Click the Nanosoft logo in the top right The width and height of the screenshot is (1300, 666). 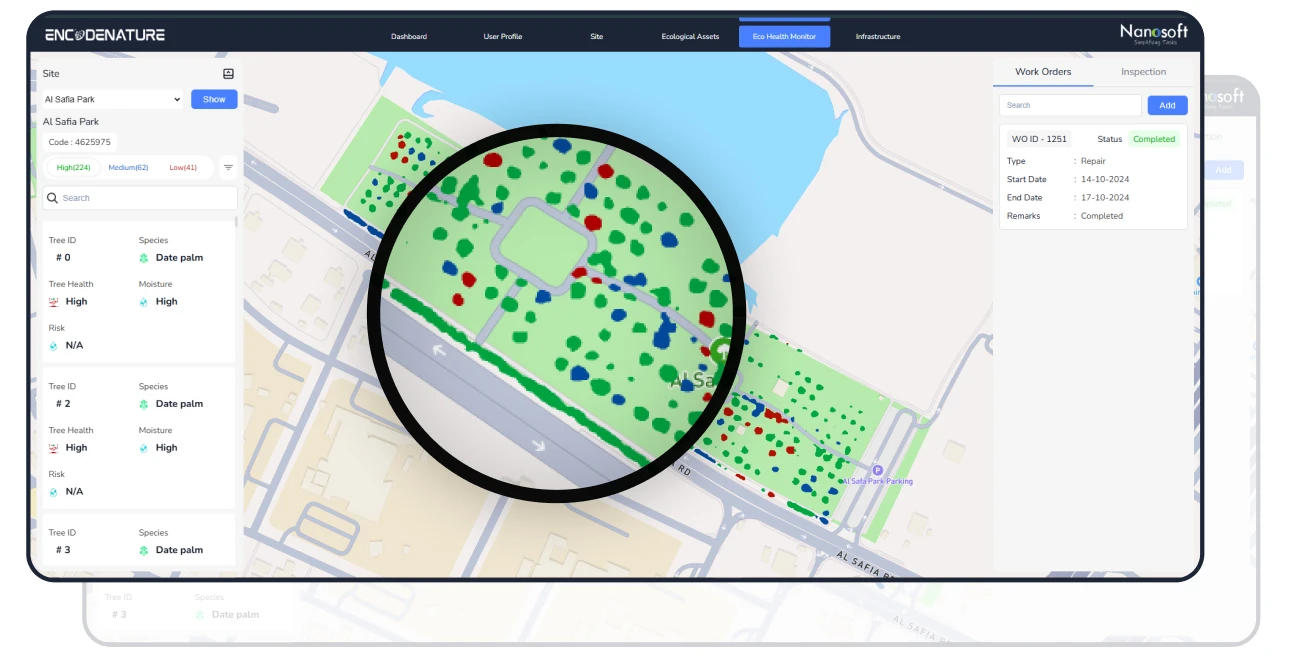1155,31
